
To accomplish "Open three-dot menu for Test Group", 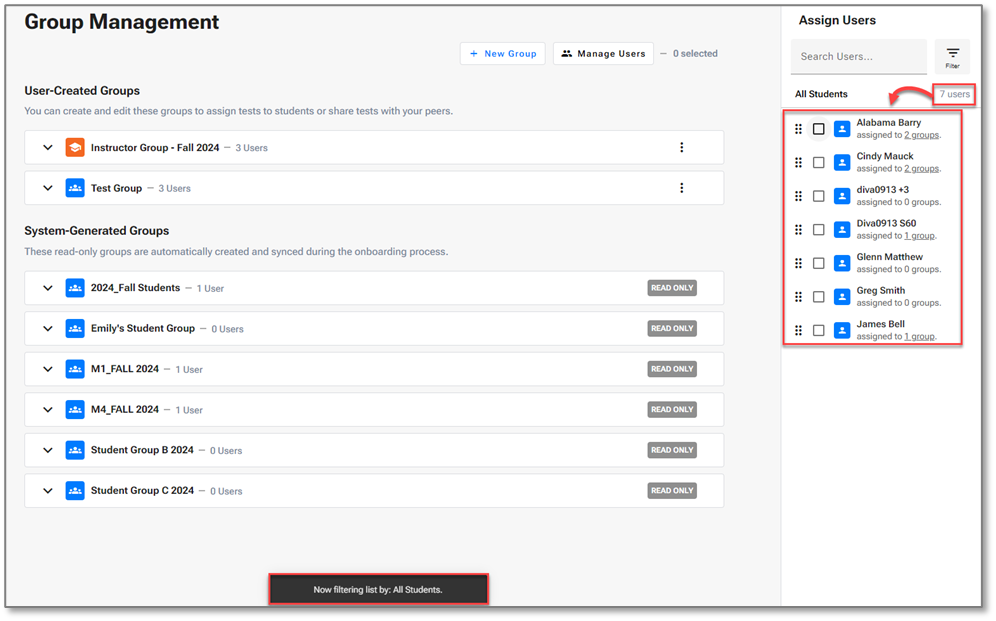I will (682, 188).
